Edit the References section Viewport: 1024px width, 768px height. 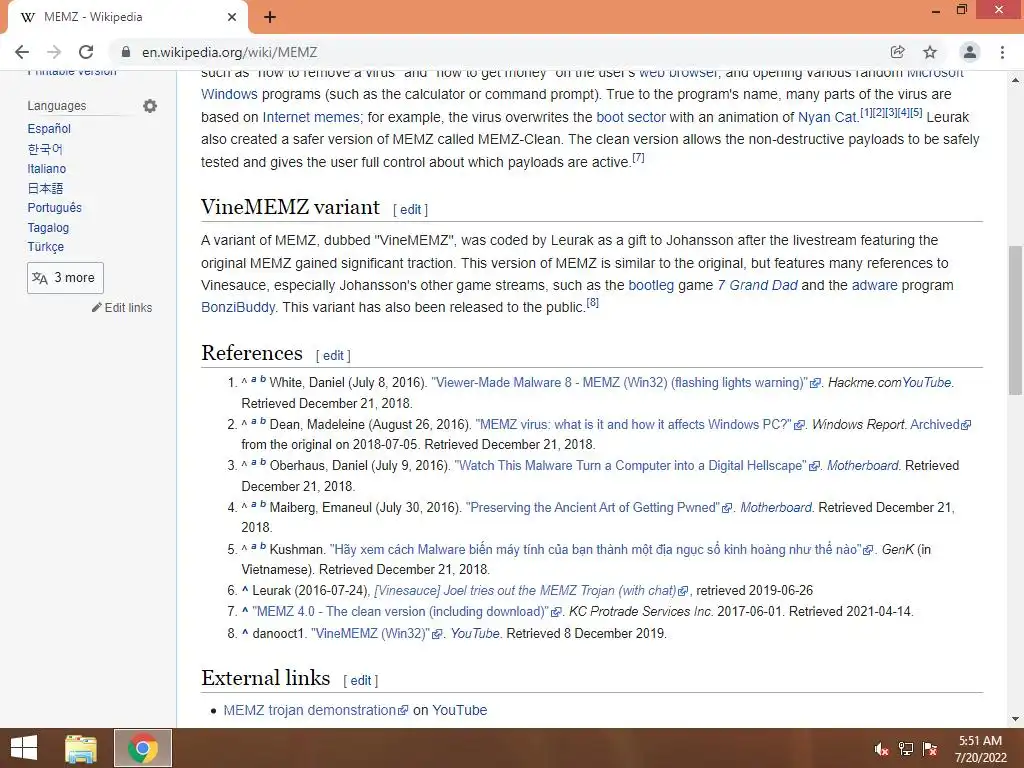pyautogui.click(x=333, y=355)
